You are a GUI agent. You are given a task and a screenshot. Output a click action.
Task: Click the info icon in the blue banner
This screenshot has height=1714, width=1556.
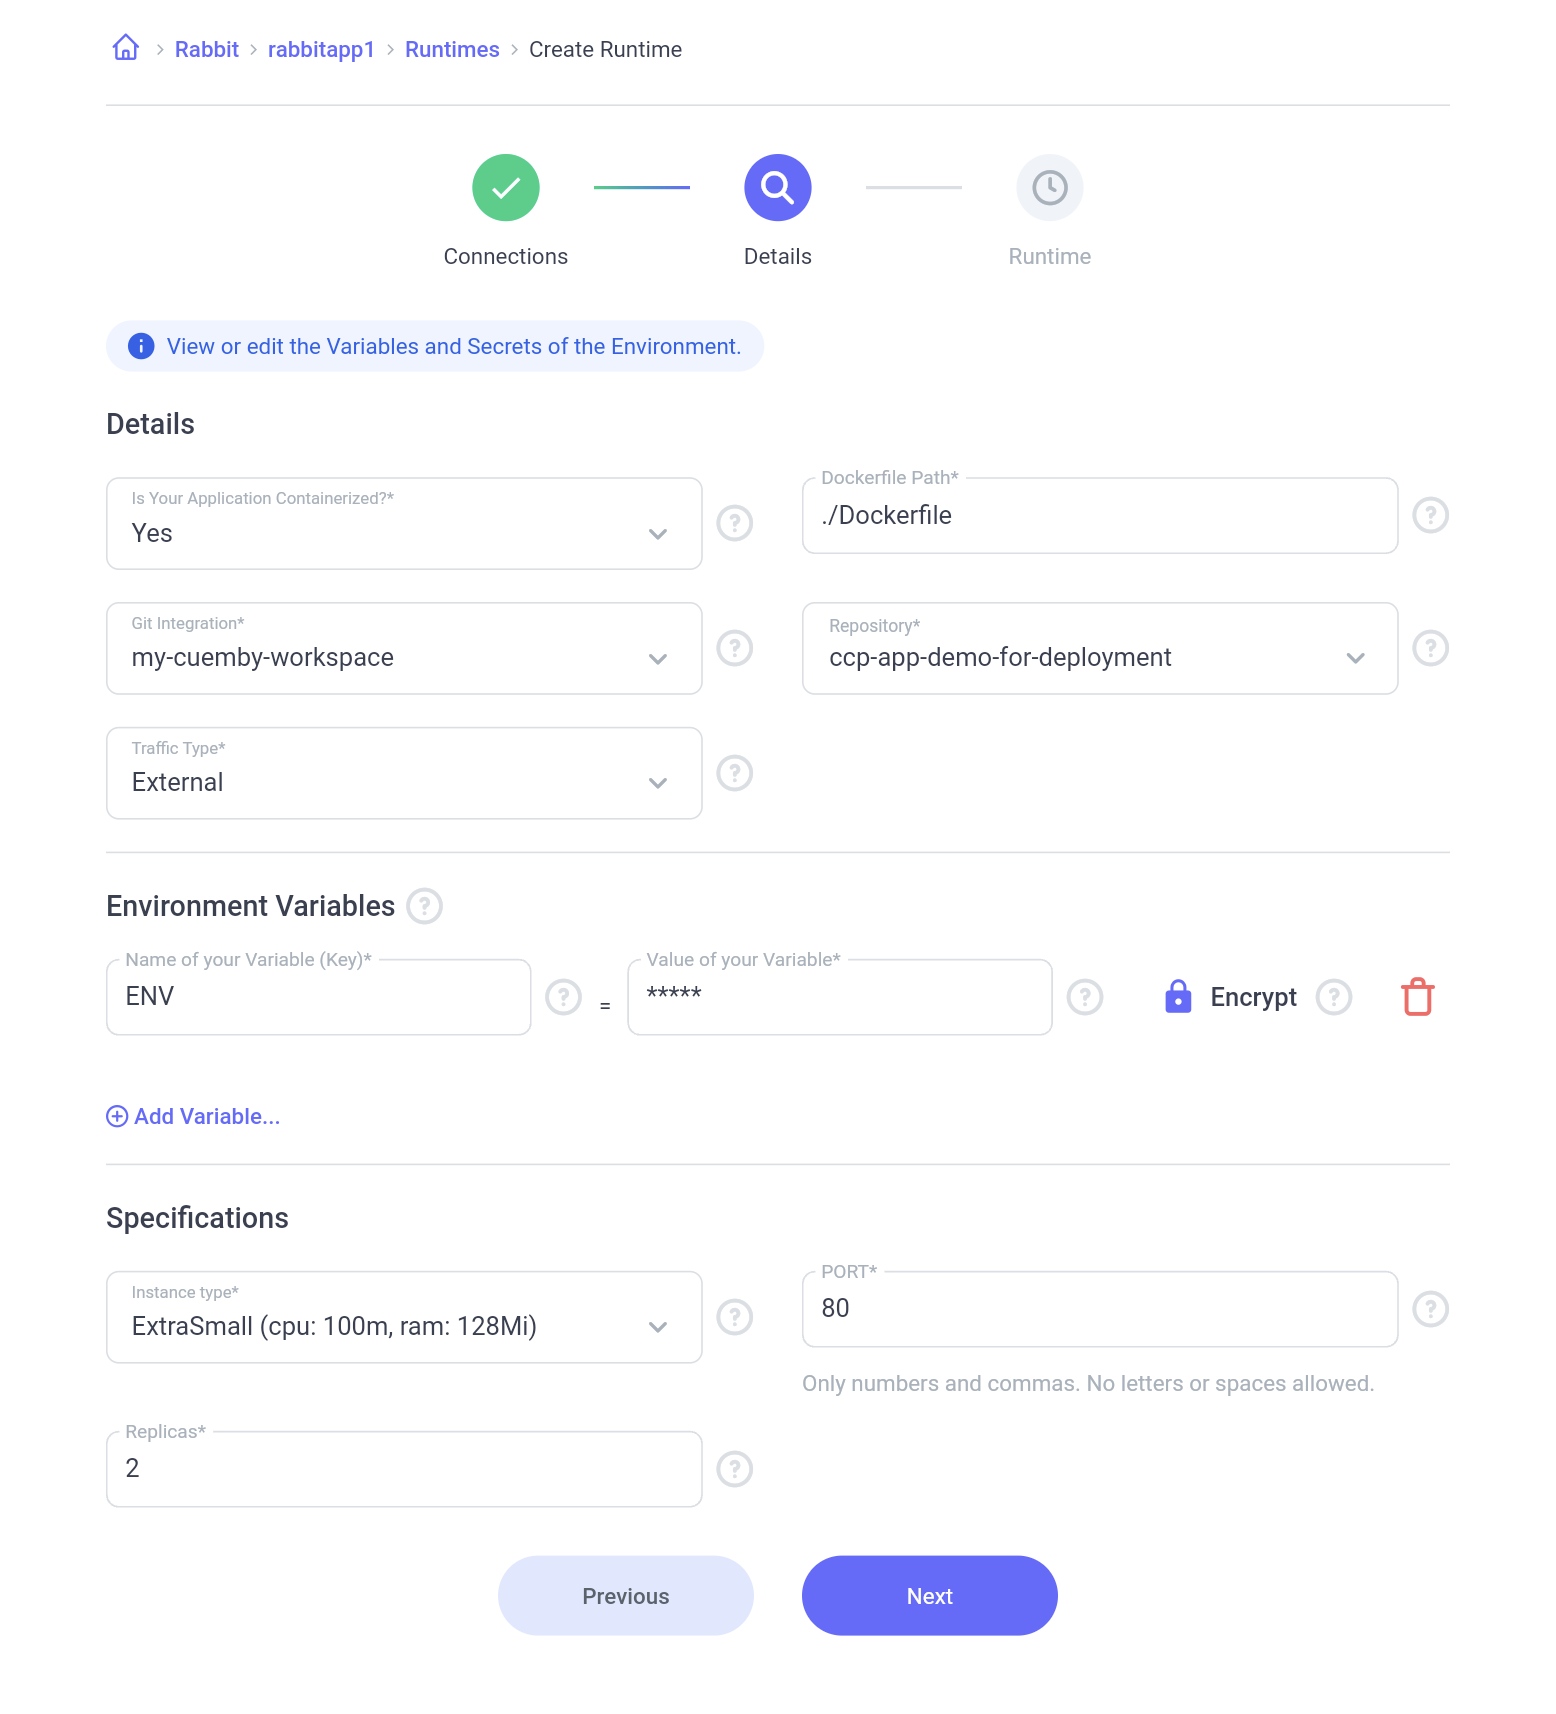141,346
